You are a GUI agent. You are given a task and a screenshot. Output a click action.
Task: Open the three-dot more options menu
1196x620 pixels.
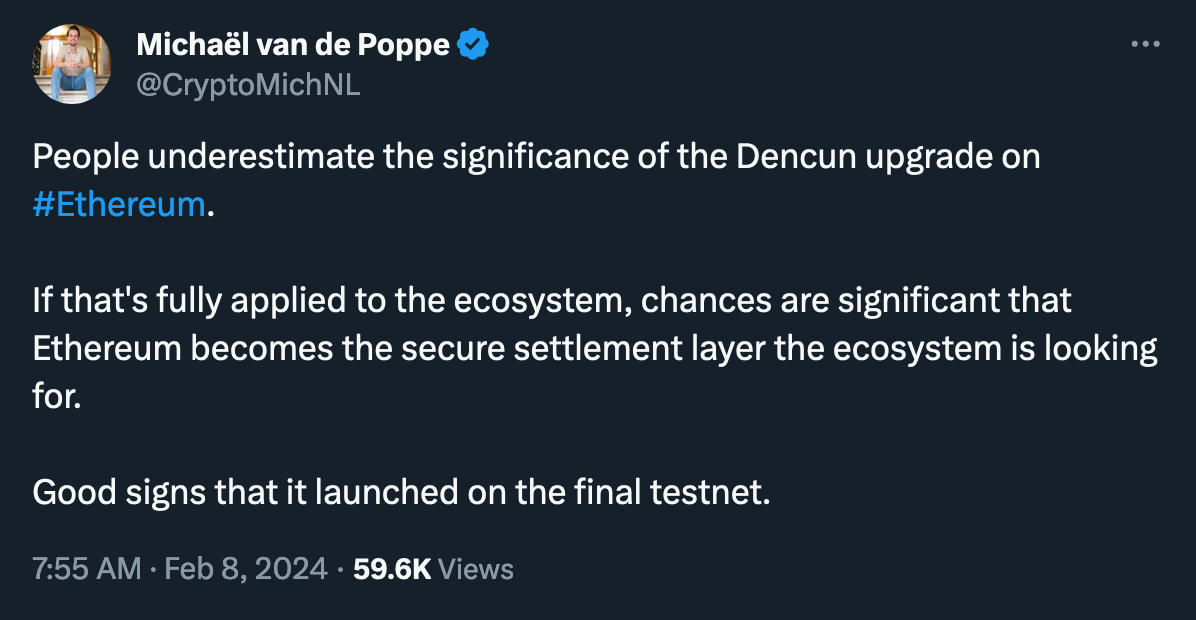coord(1145,44)
